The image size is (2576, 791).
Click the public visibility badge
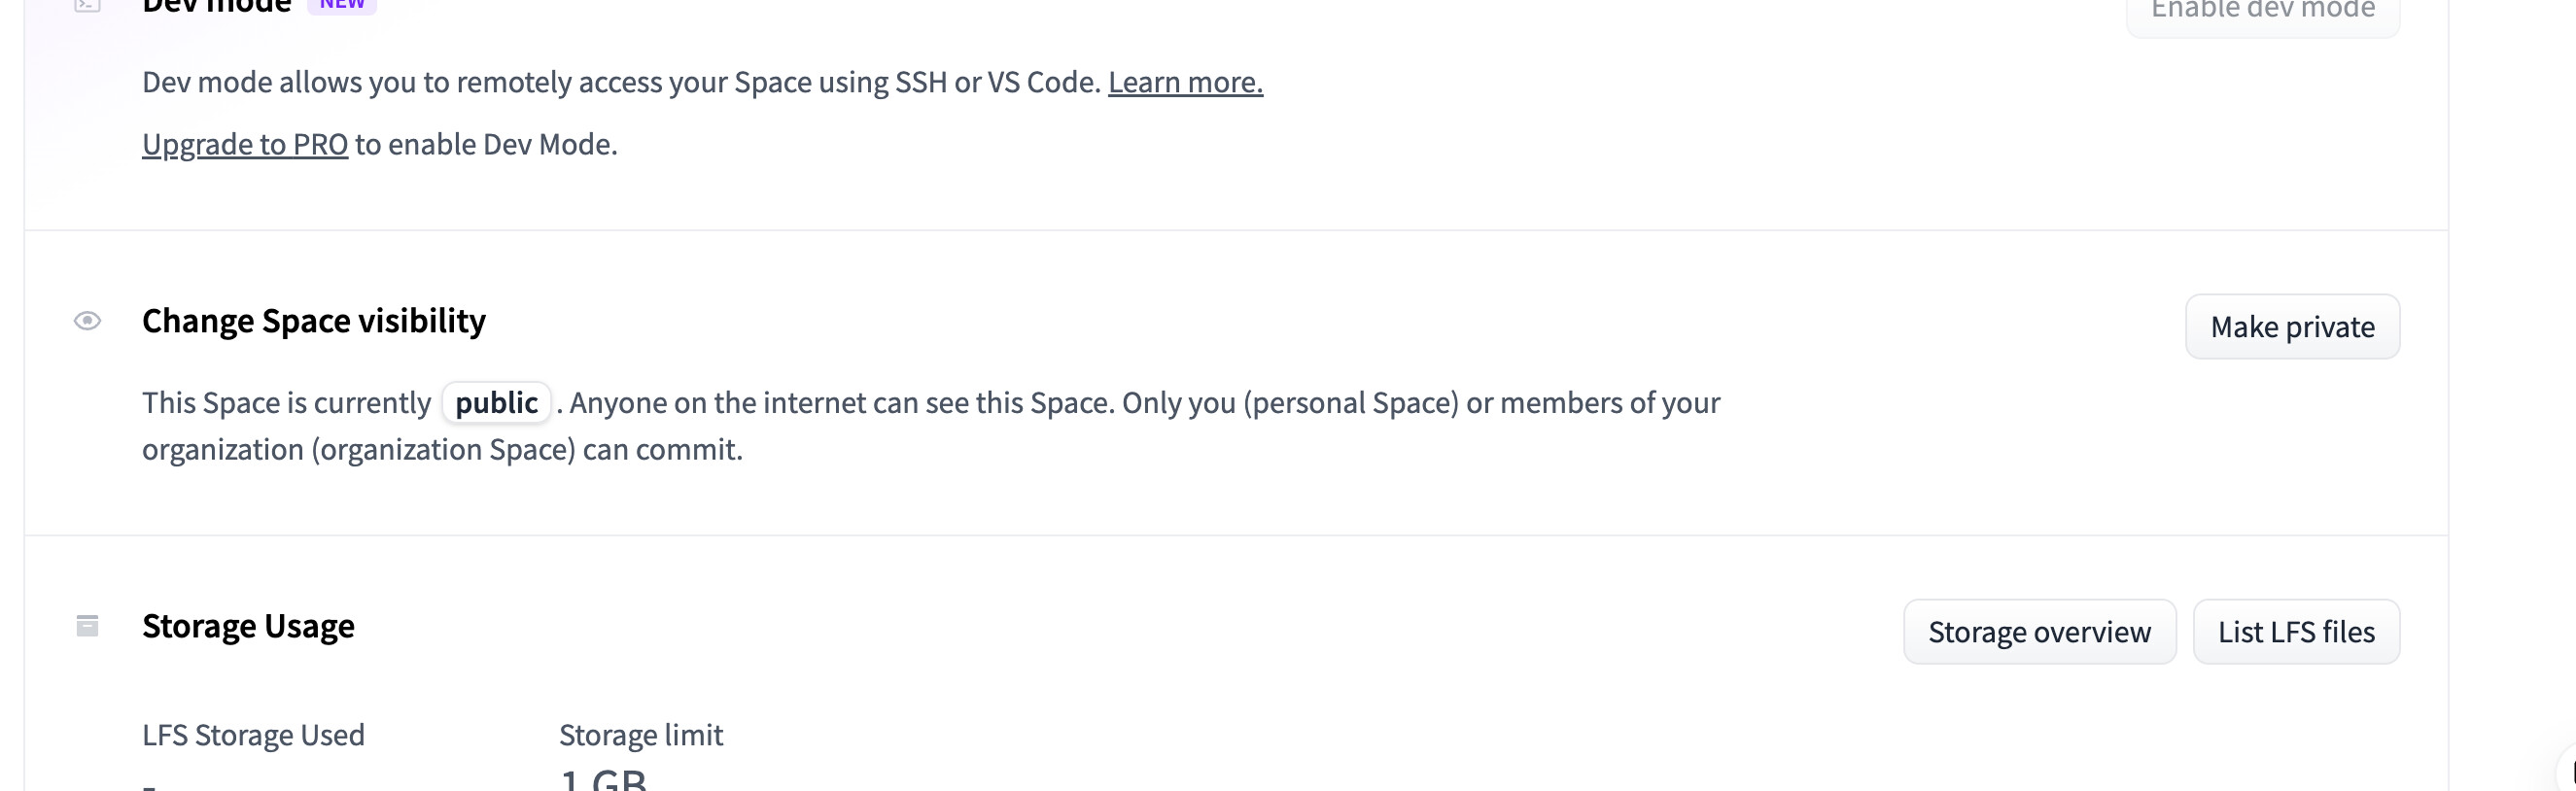(x=496, y=403)
